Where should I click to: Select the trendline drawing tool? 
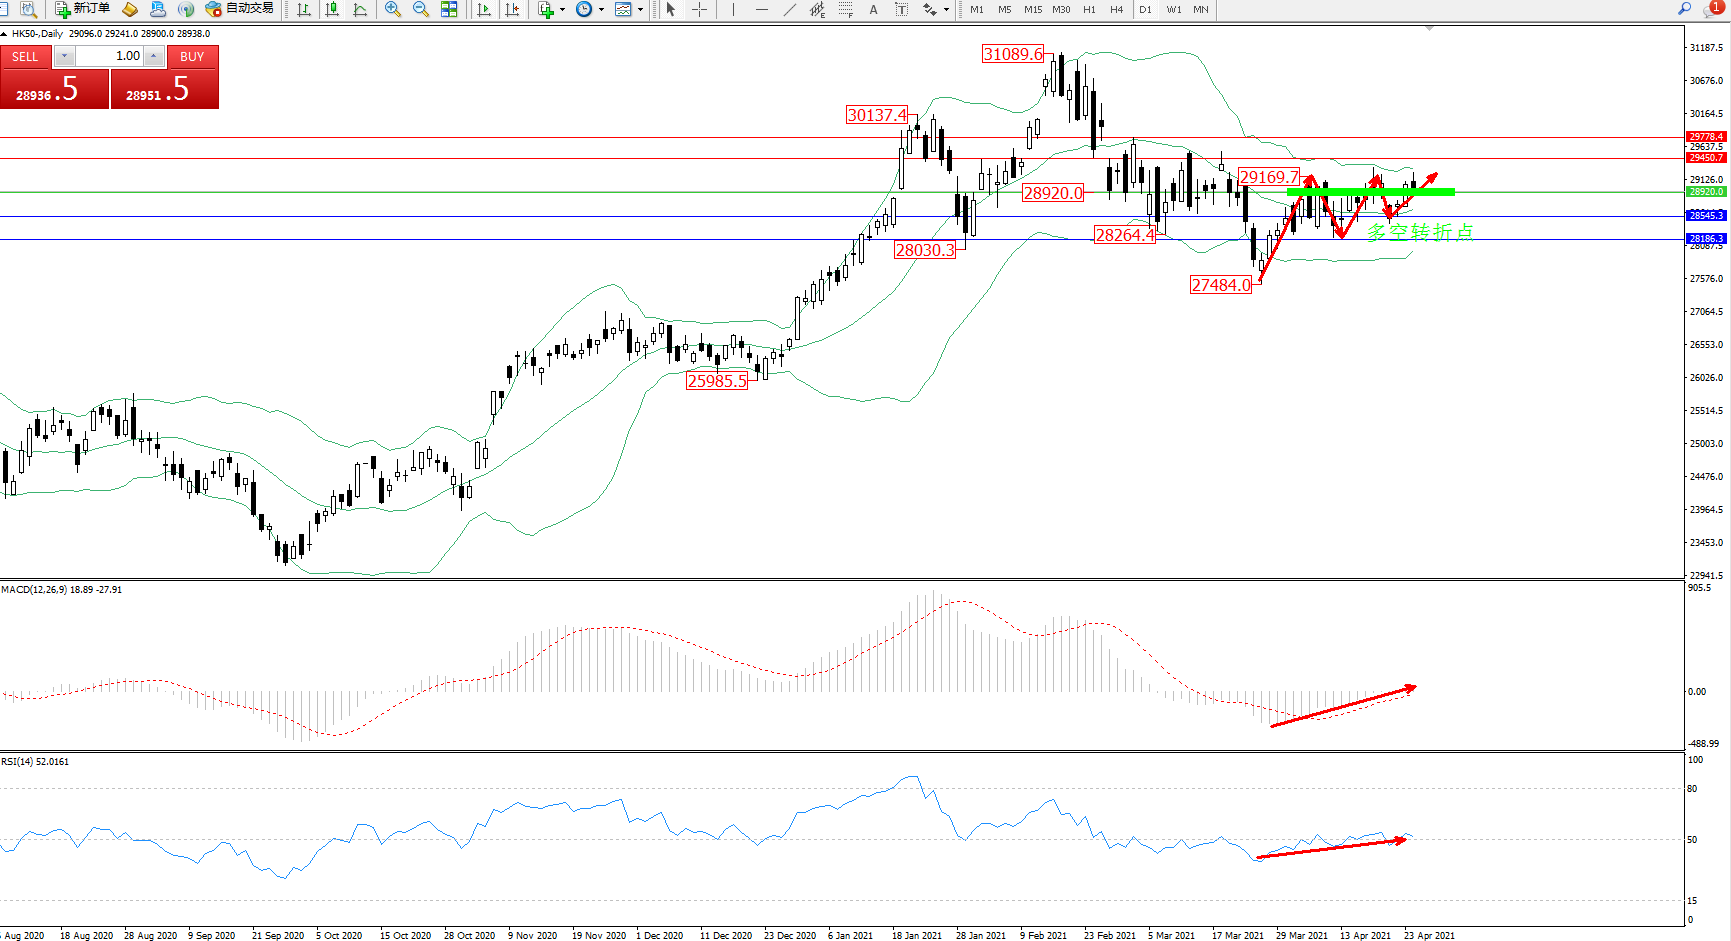(790, 9)
